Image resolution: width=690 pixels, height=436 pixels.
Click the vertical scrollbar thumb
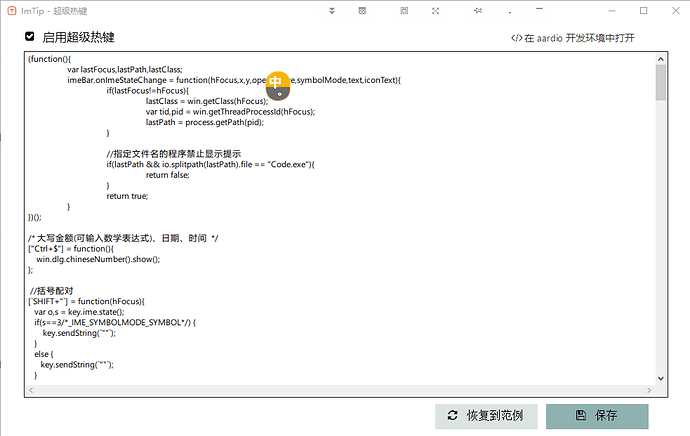(x=661, y=83)
